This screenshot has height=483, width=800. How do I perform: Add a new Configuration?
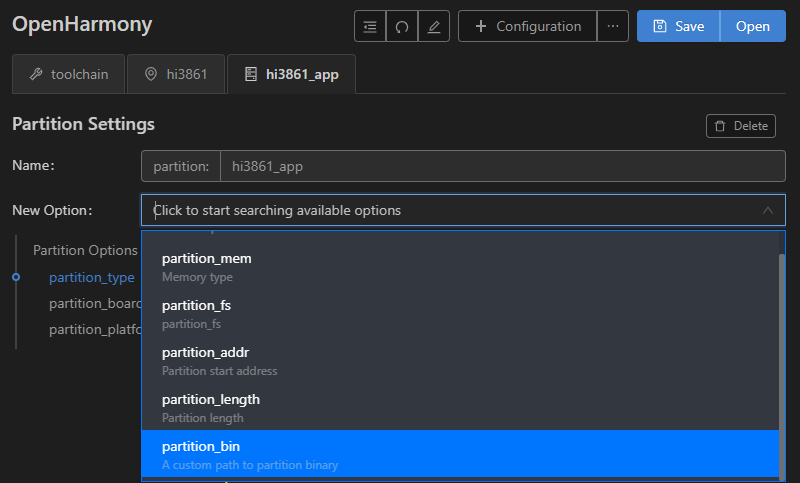coord(528,26)
